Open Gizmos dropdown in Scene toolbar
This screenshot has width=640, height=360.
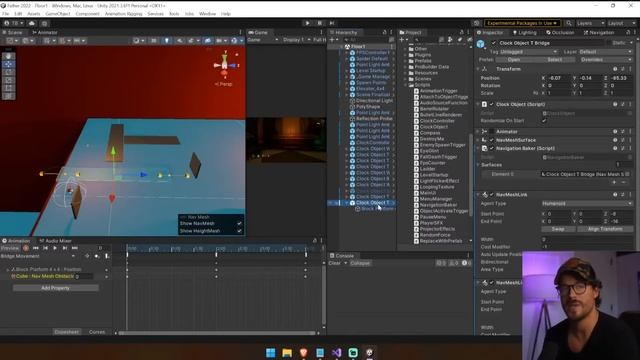[236, 40]
